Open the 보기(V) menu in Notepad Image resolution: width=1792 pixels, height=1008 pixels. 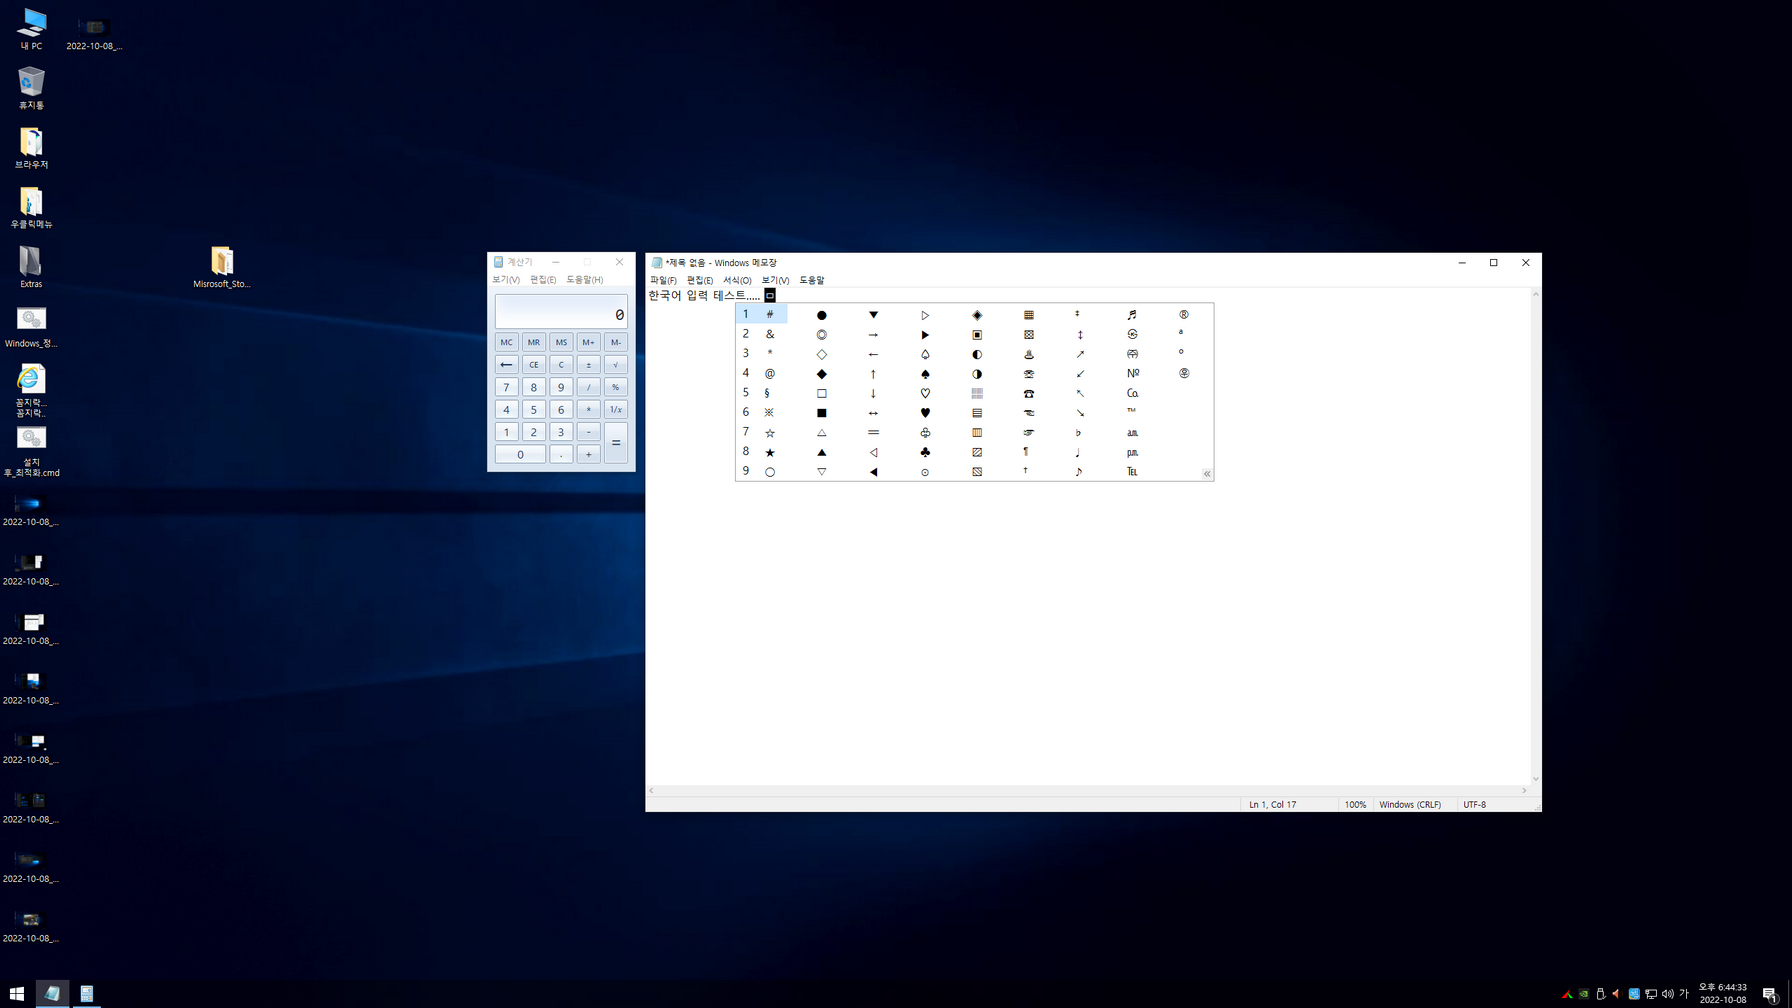coord(775,280)
